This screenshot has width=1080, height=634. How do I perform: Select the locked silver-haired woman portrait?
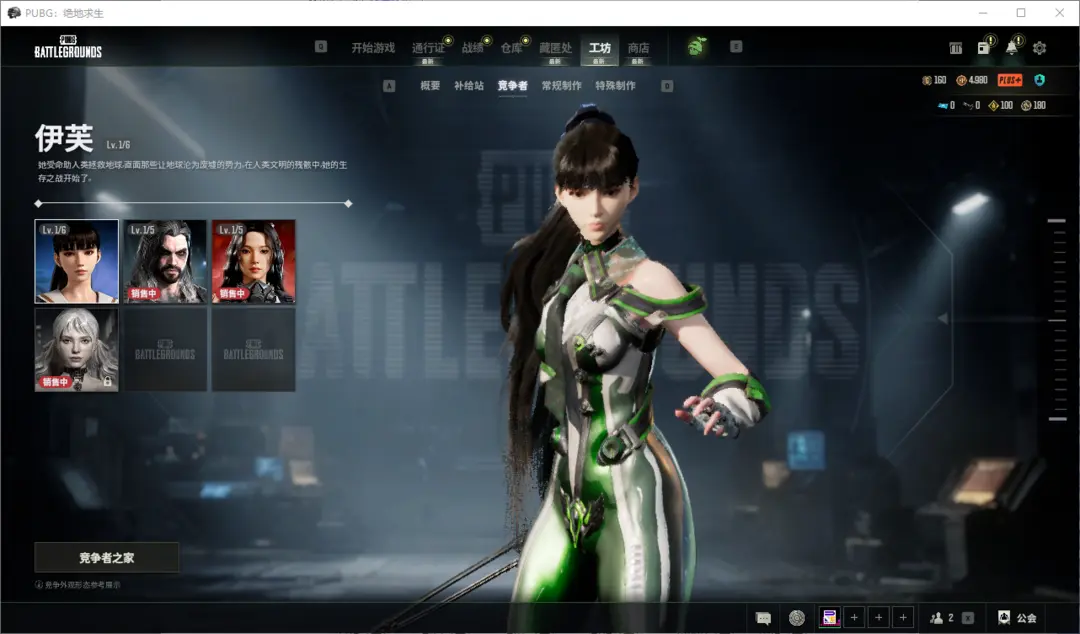[76, 350]
